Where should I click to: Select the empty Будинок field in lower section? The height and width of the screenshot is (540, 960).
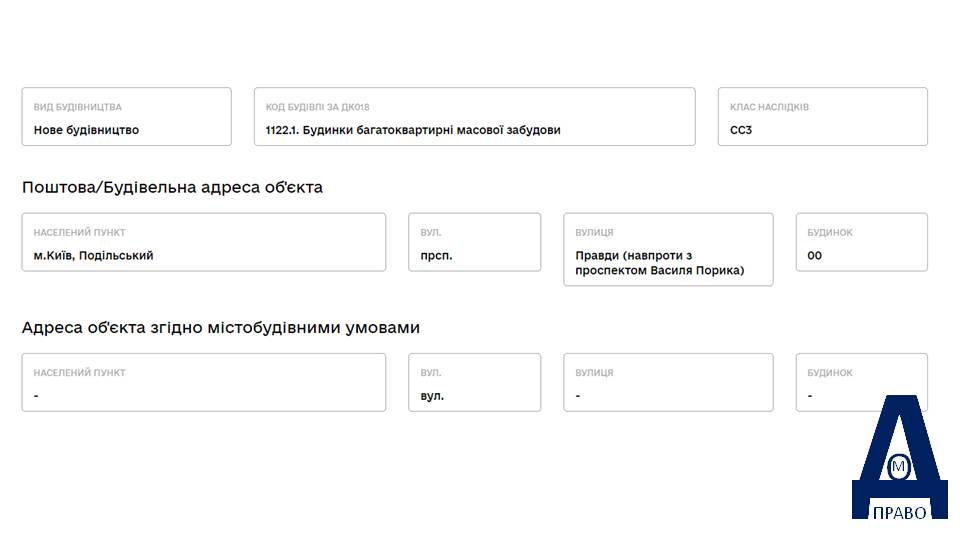tap(861, 382)
